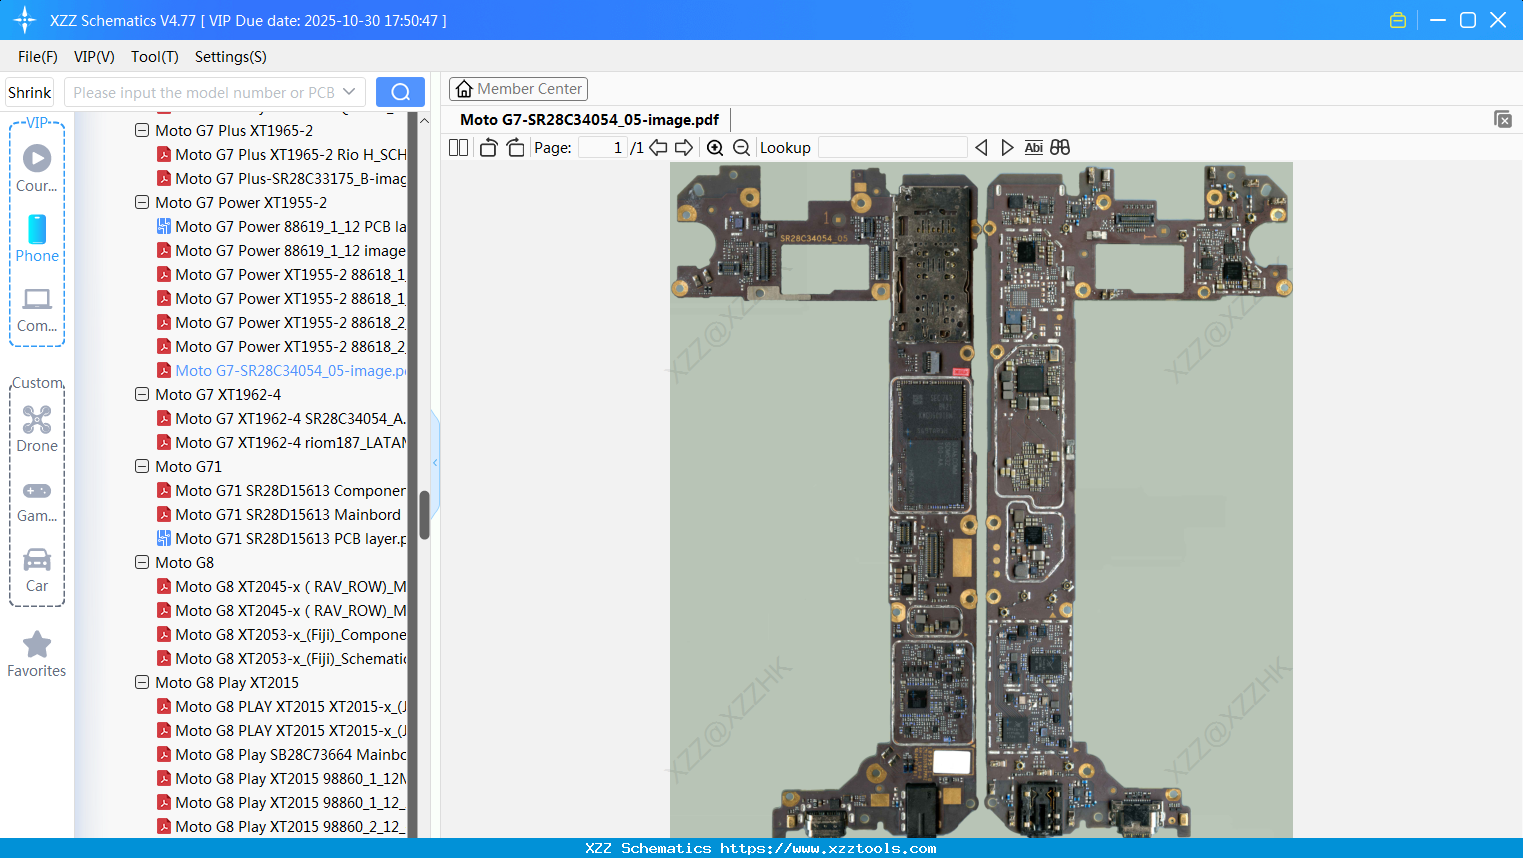
Task: Open the Settings(S) menu
Action: (230, 57)
